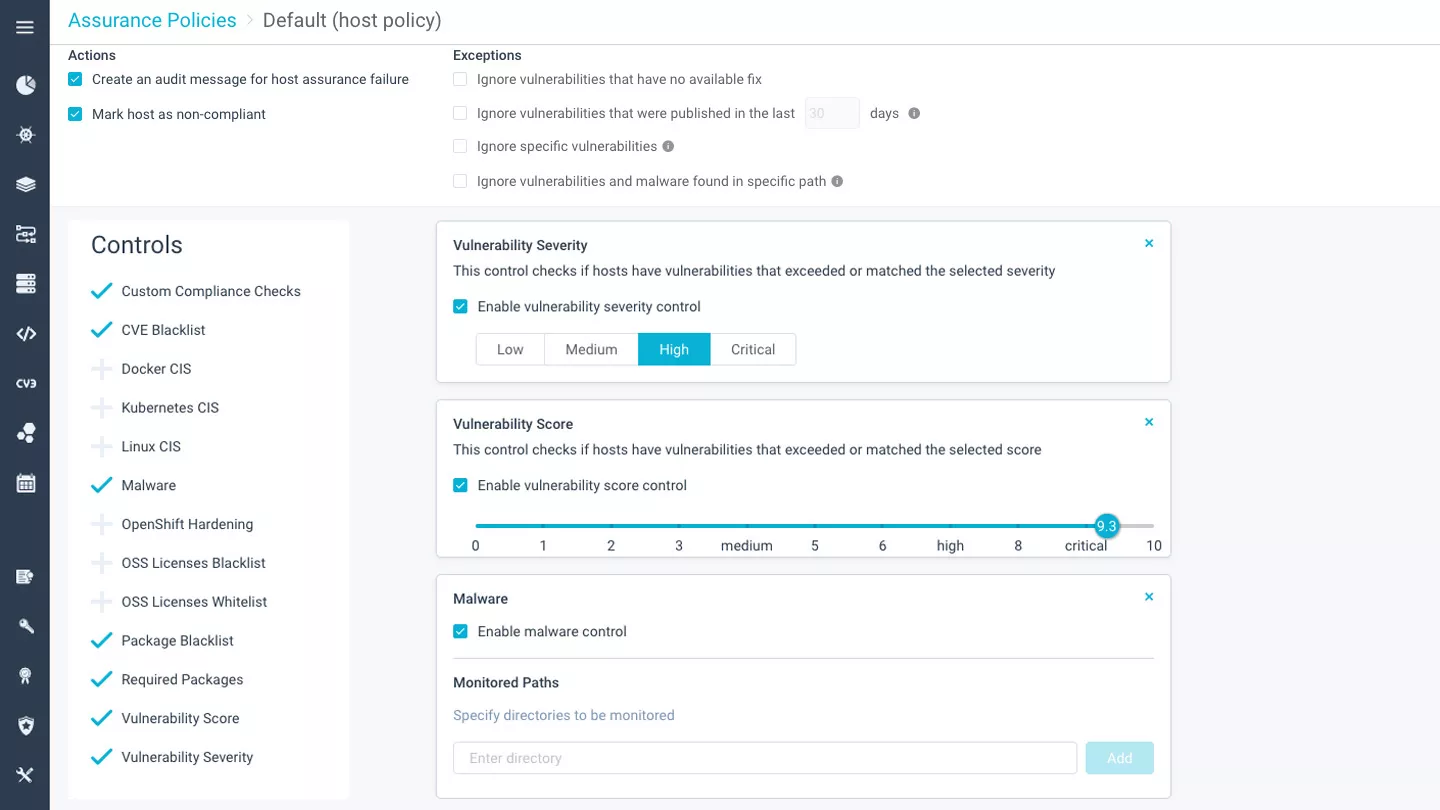Select High severity level
The image size is (1440, 810).
point(674,349)
